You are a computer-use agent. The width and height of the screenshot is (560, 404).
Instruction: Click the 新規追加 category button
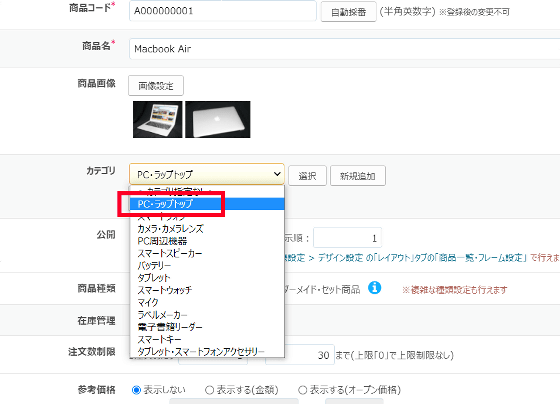tap(358, 176)
